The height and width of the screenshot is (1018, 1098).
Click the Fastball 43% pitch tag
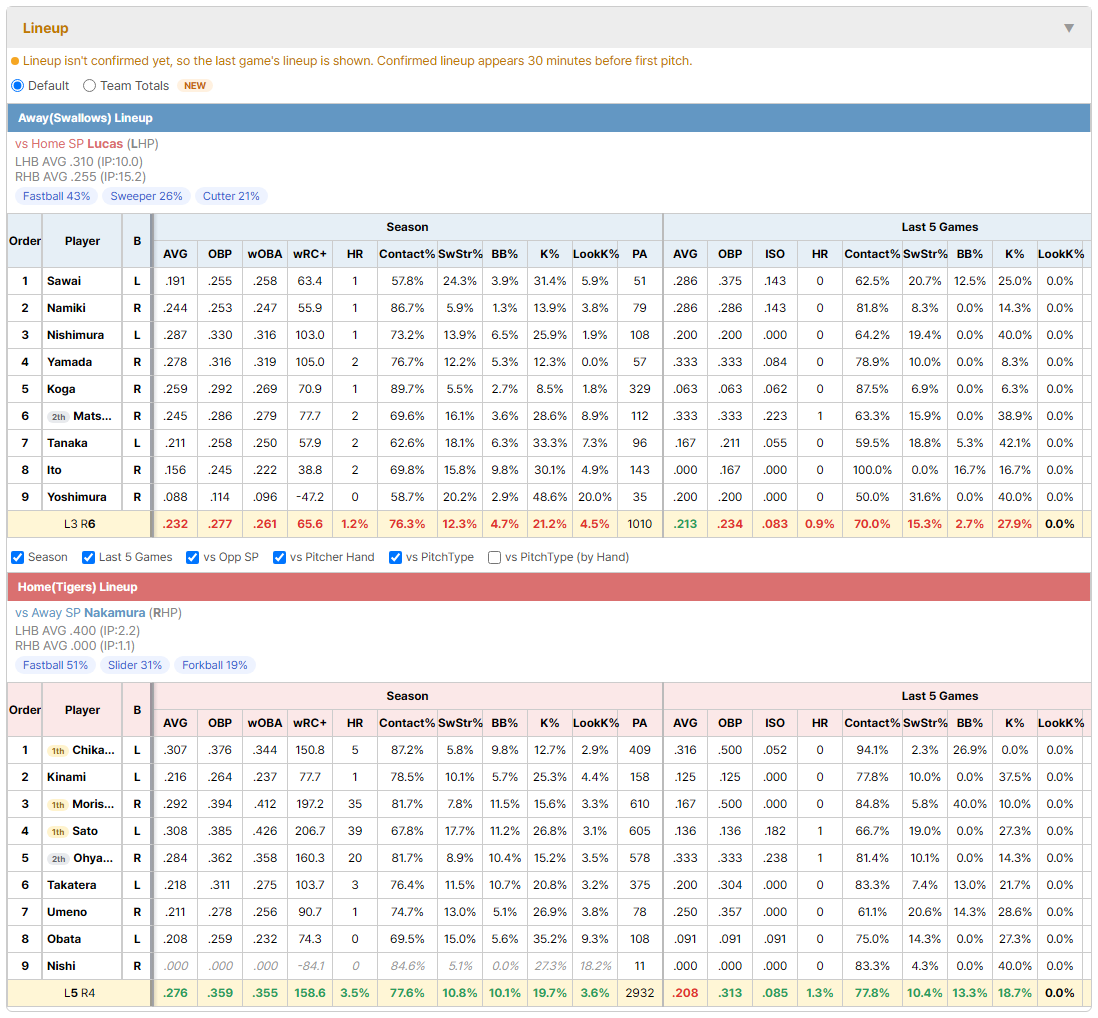click(x=57, y=196)
